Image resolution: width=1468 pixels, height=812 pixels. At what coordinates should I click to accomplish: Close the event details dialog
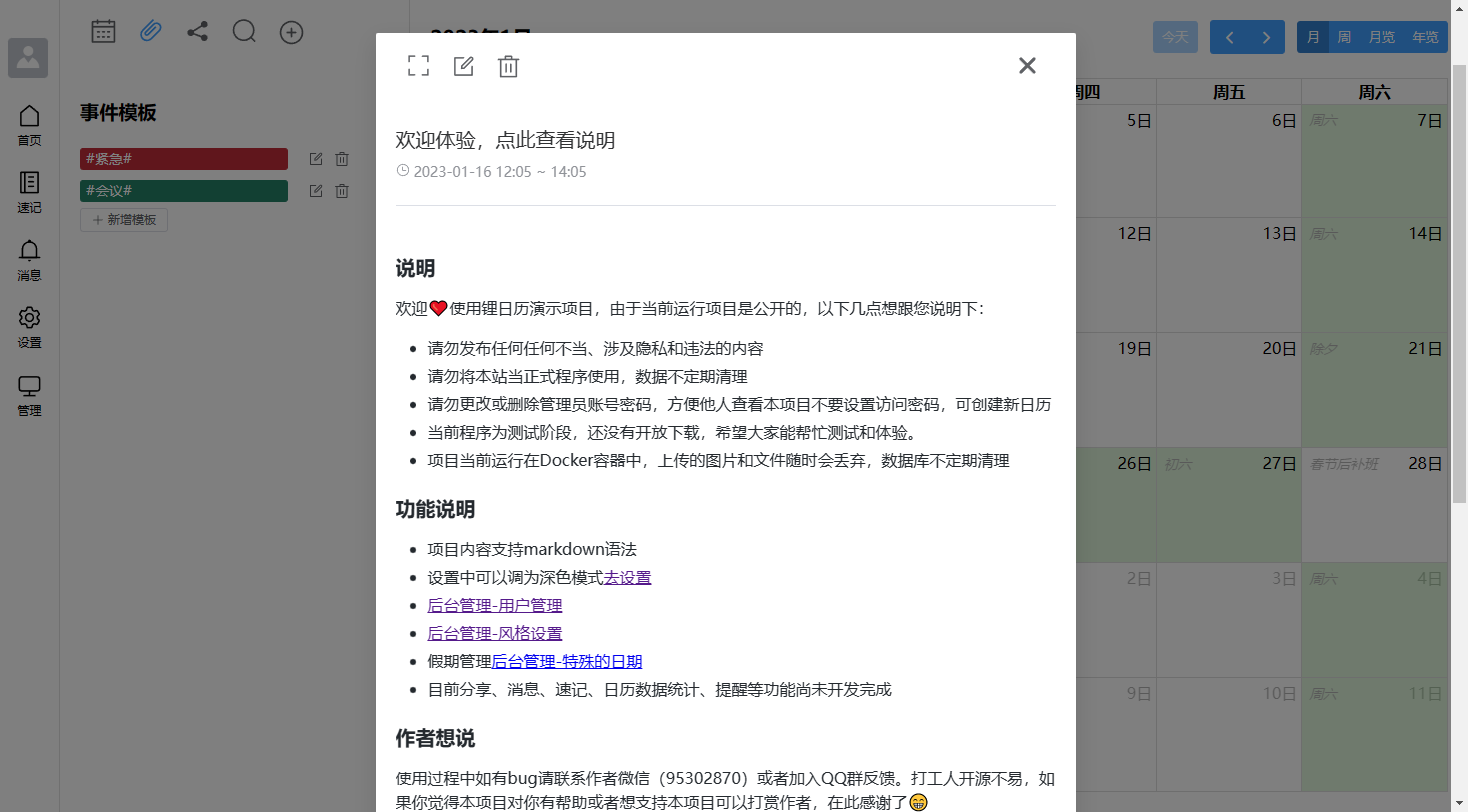tap(1027, 66)
